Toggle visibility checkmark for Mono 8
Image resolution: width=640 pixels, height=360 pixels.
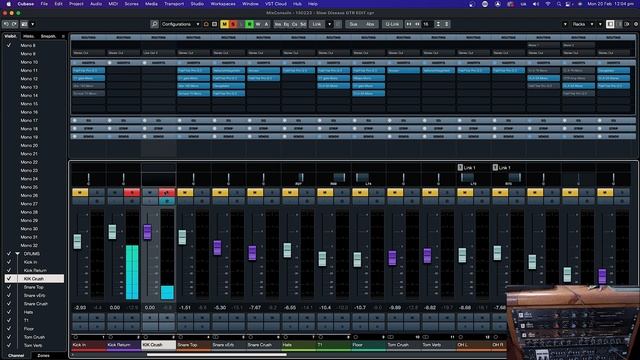coord(9,45)
